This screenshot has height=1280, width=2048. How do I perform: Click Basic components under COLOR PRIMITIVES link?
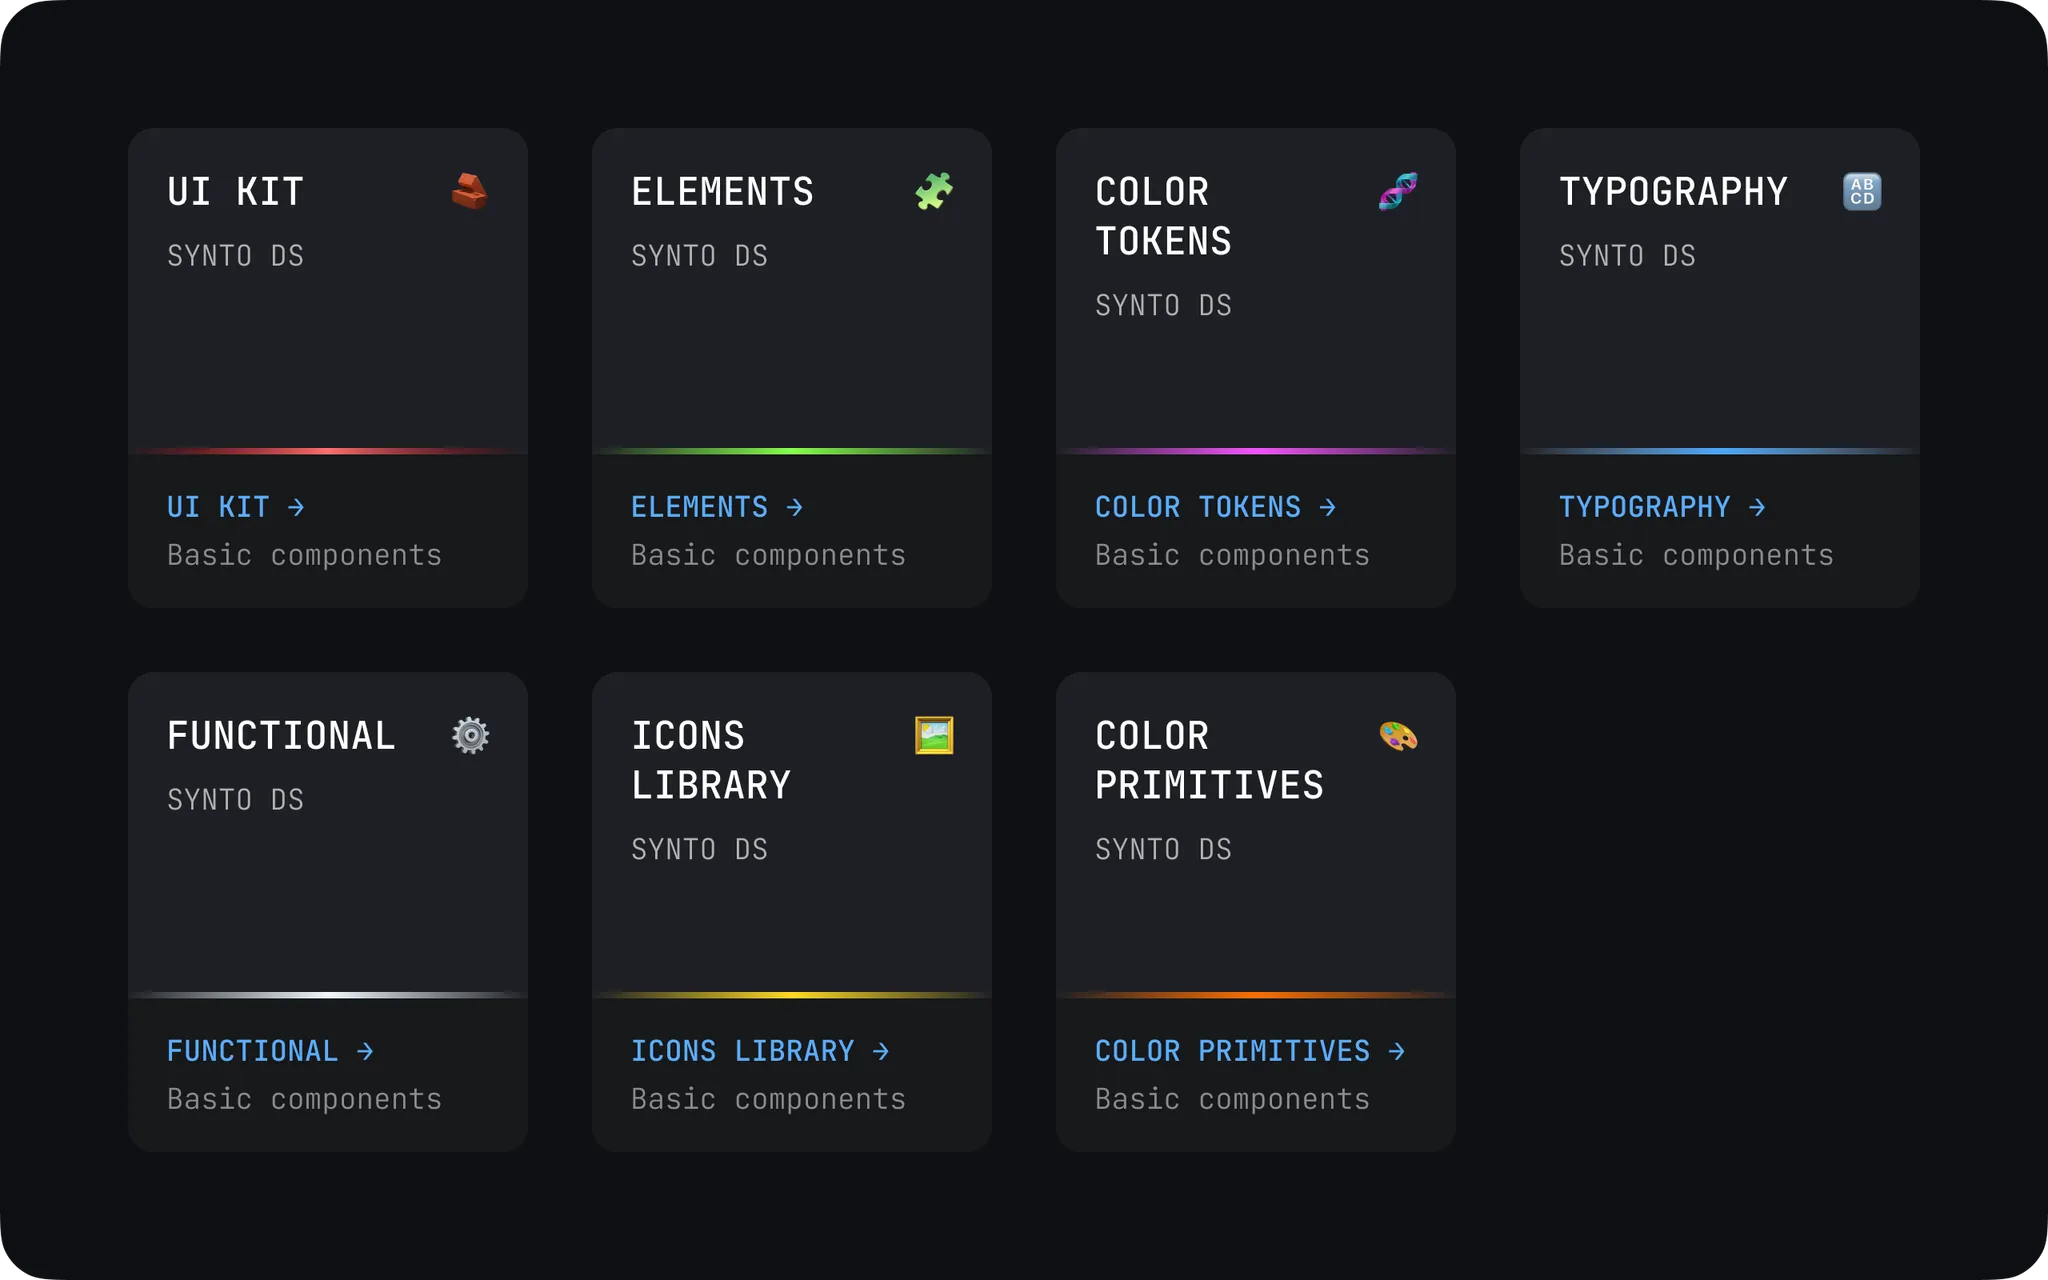coord(1233,1100)
